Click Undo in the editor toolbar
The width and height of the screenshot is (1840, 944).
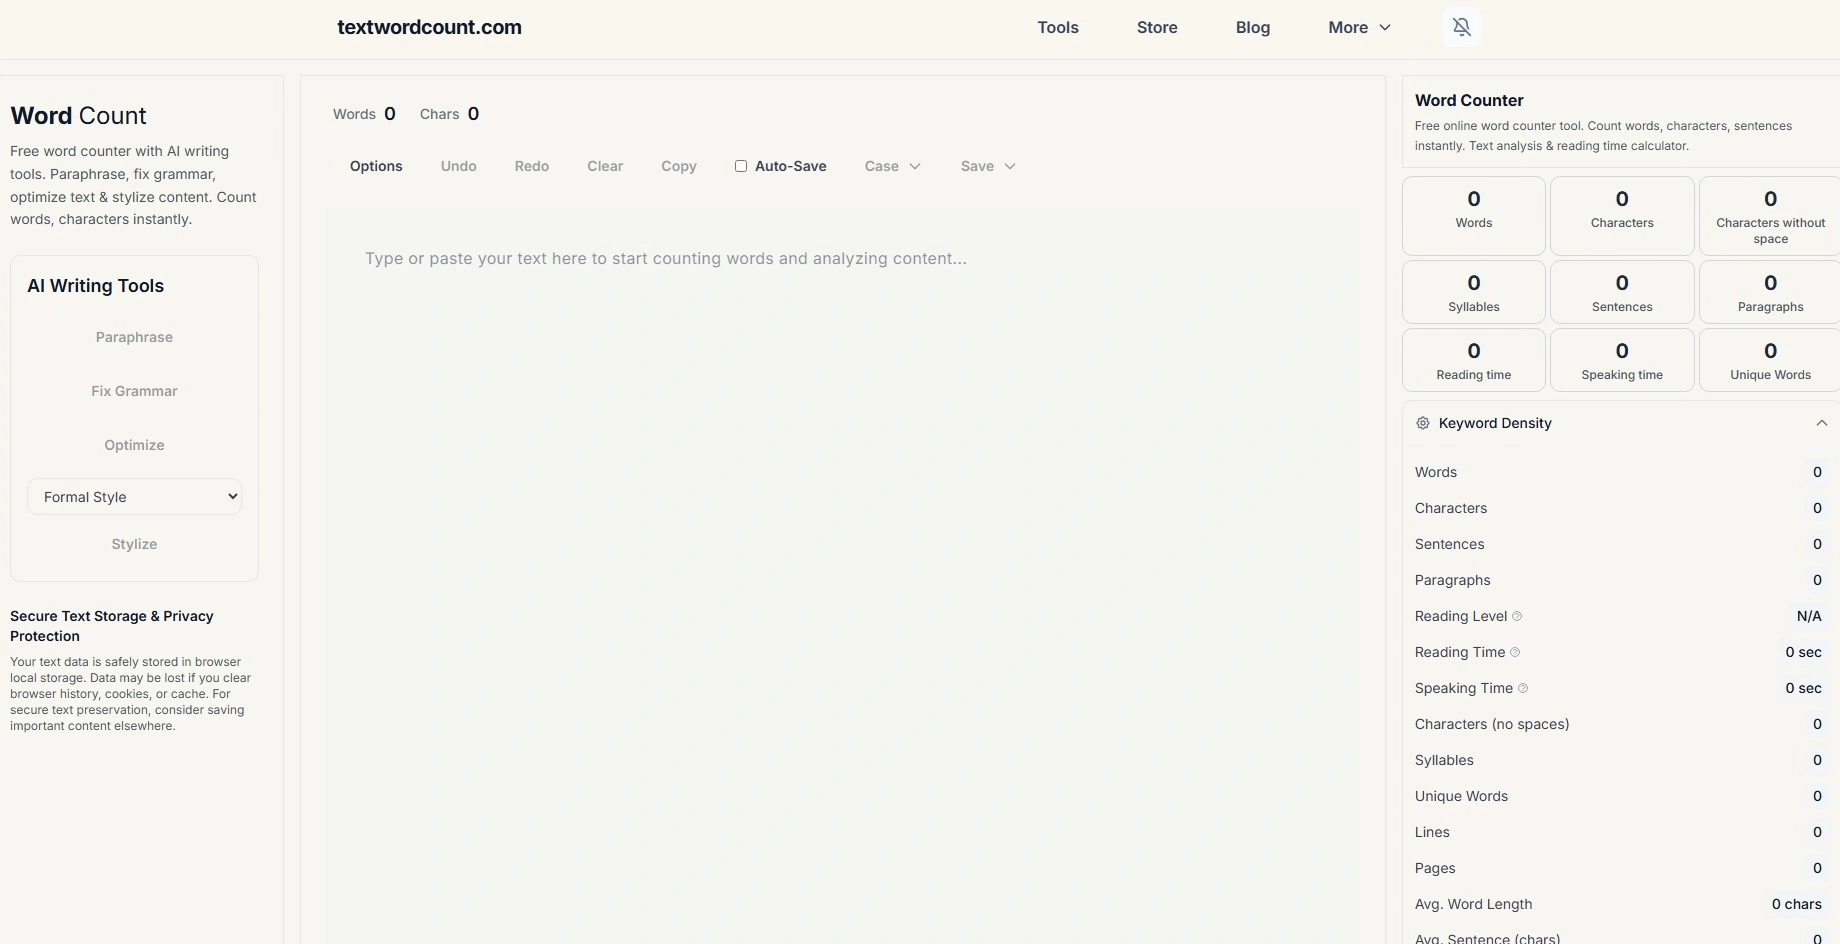458,166
